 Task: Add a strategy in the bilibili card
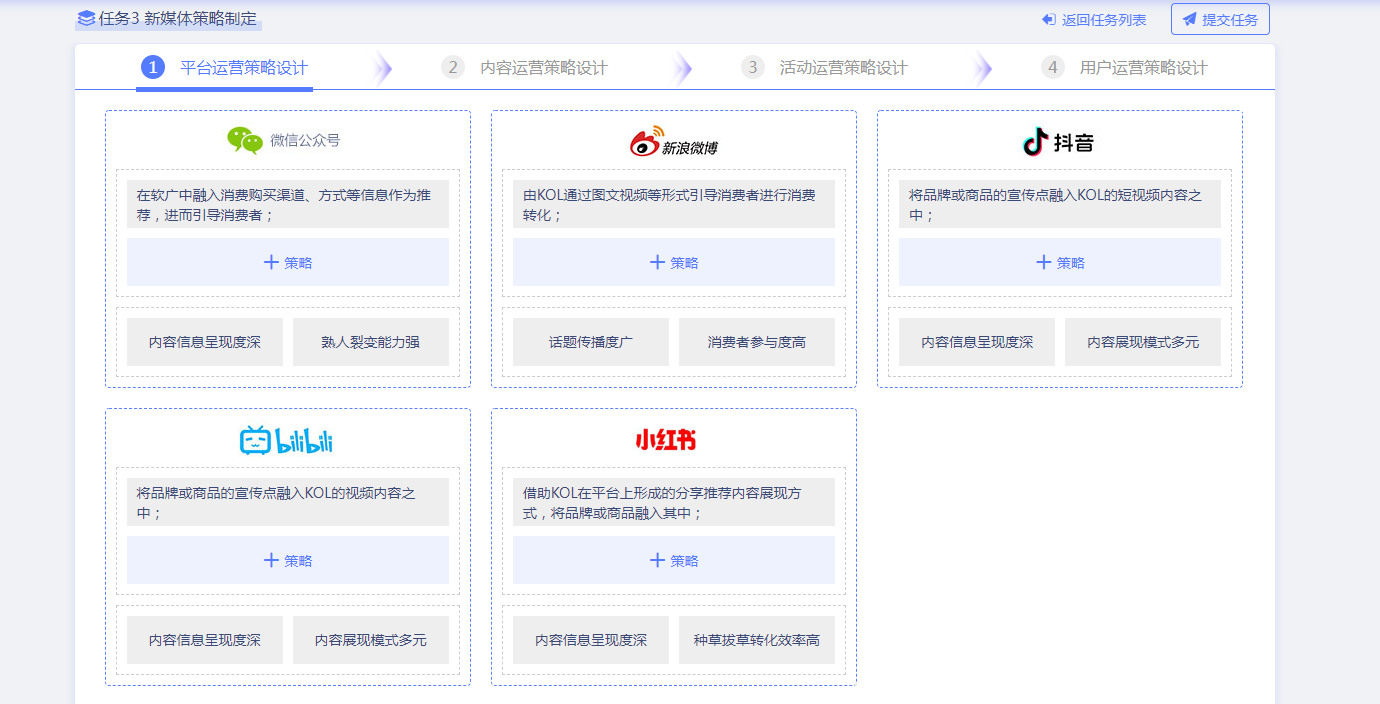pos(288,560)
